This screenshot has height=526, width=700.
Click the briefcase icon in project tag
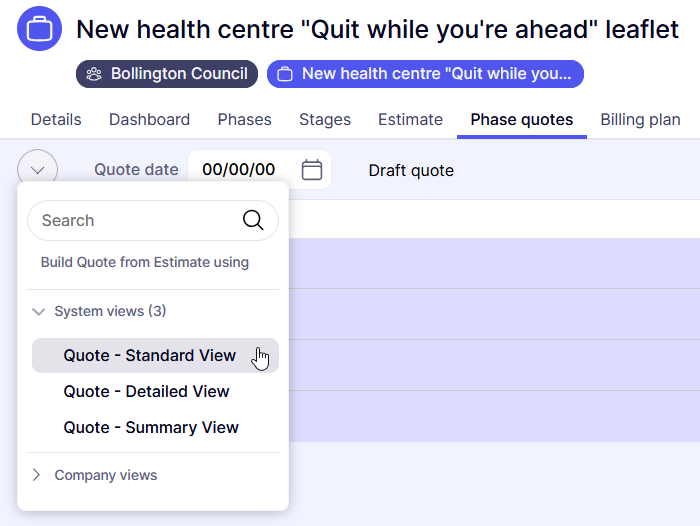[x=285, y=74]
